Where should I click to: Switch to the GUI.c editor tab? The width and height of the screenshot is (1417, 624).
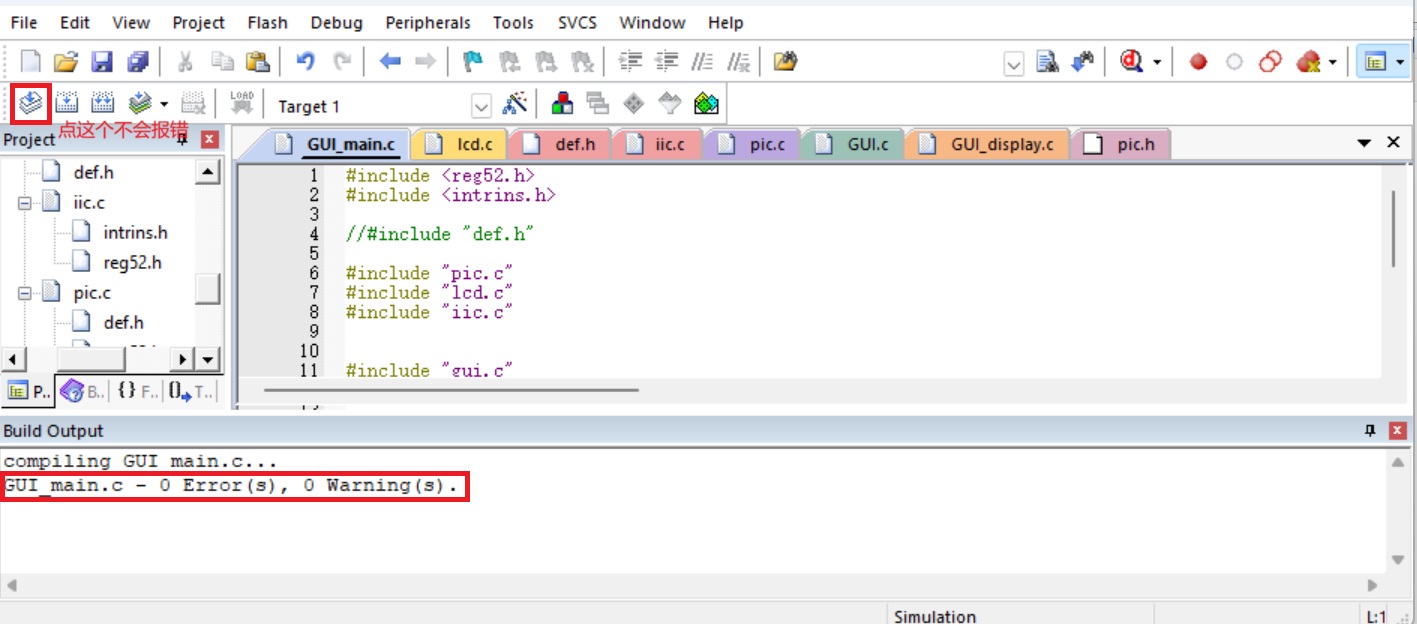coord(853,144)
